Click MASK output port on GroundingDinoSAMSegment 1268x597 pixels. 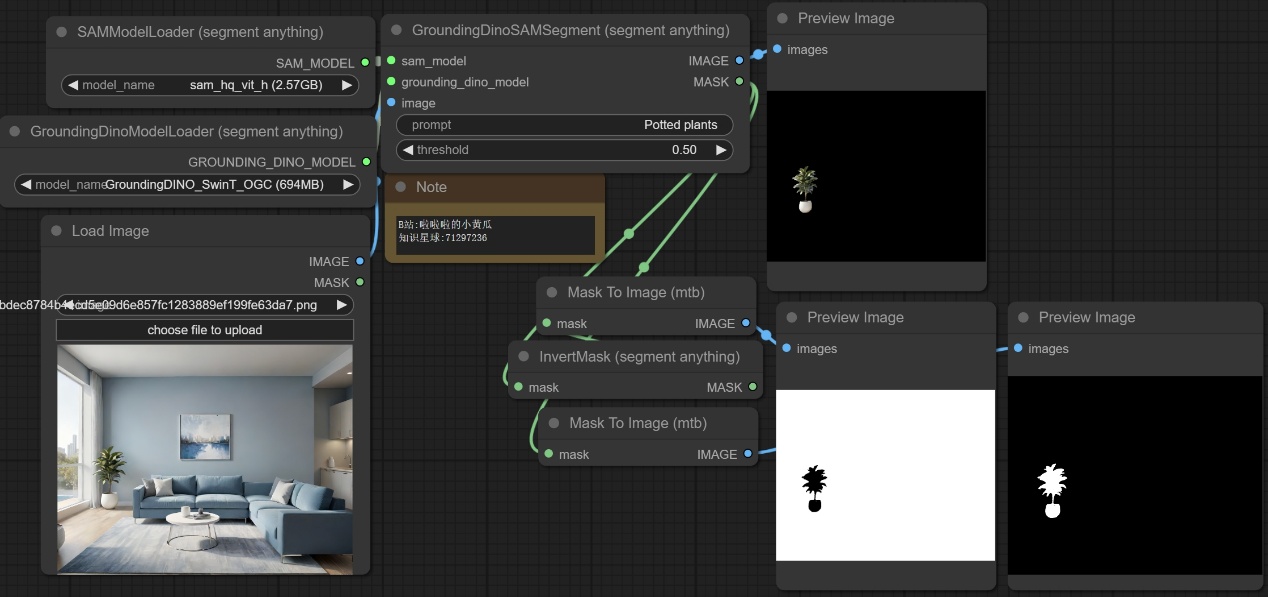point(739,82)
